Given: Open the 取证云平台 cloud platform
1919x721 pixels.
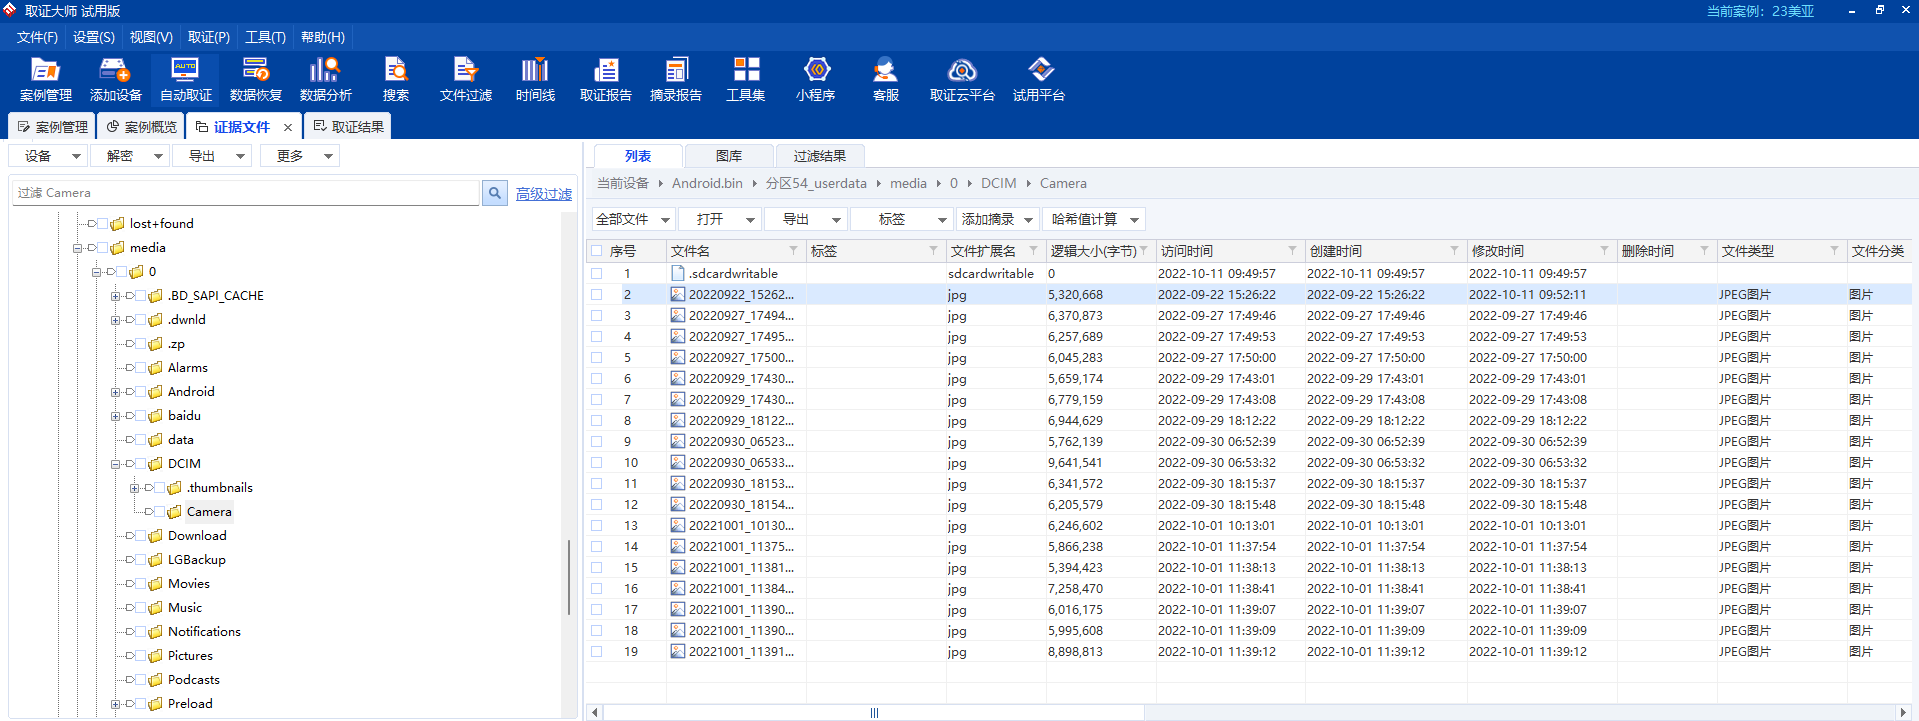Looking at the screenshot, I should 961,80.
